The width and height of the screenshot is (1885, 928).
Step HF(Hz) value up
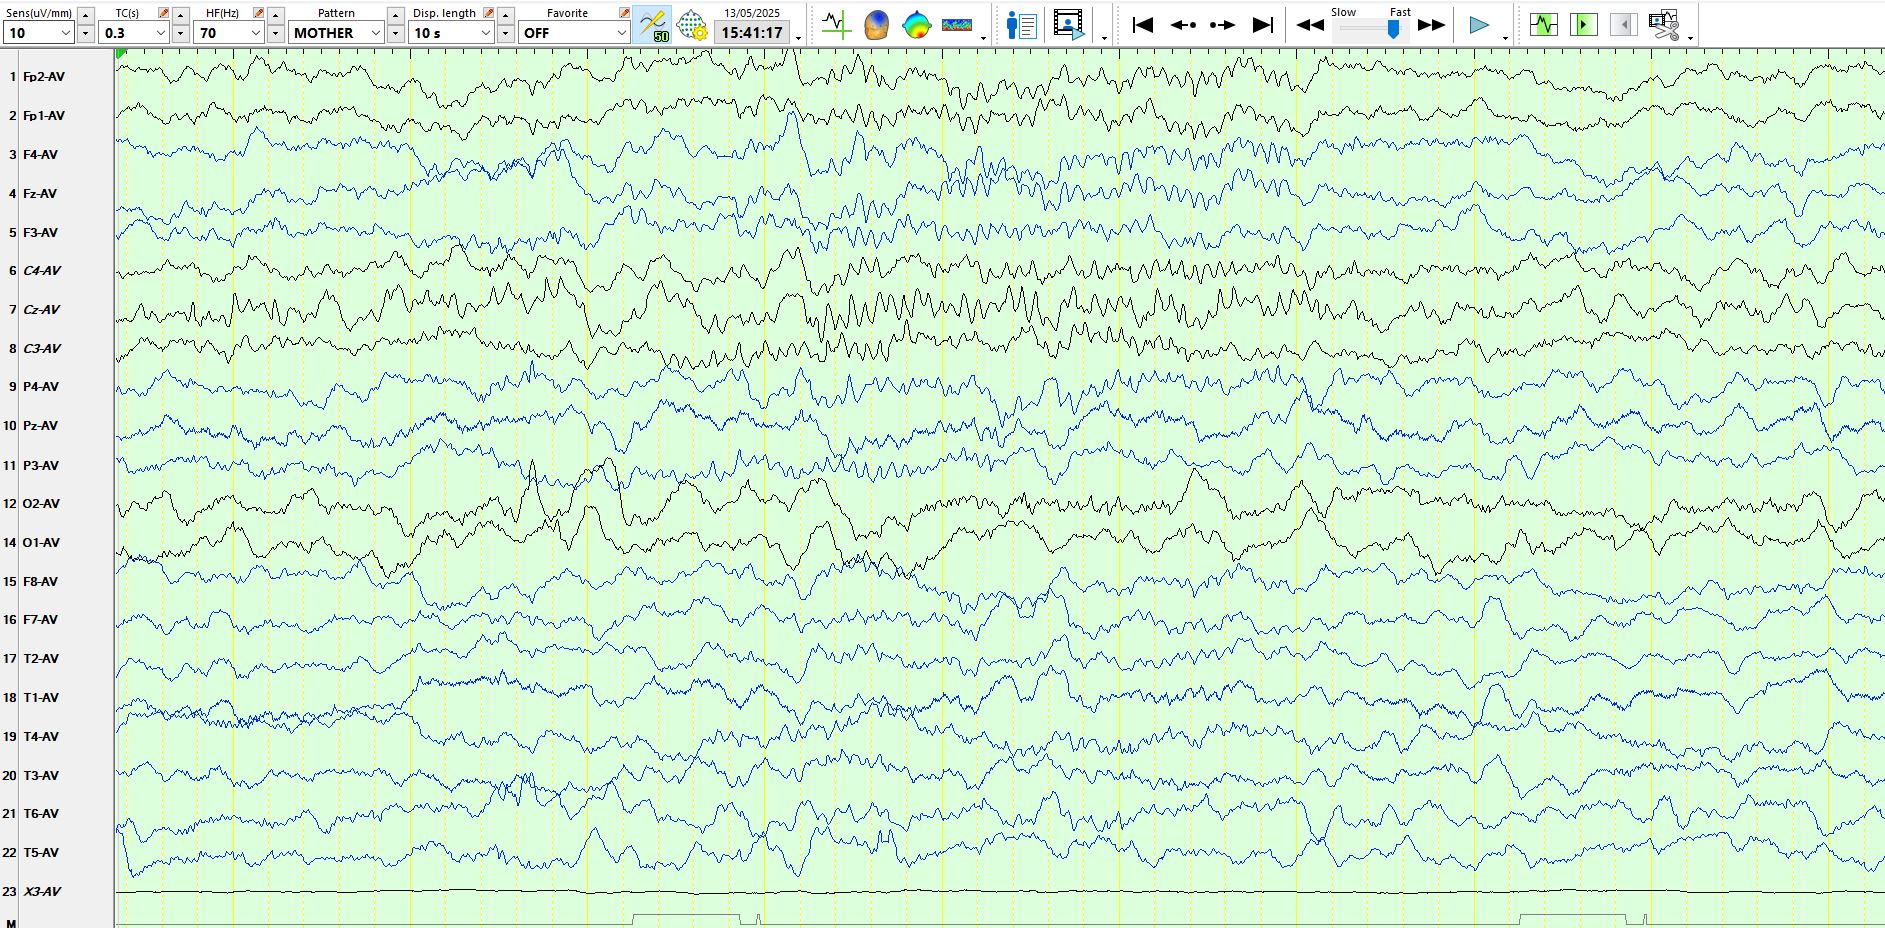click(x=276, y=15)
